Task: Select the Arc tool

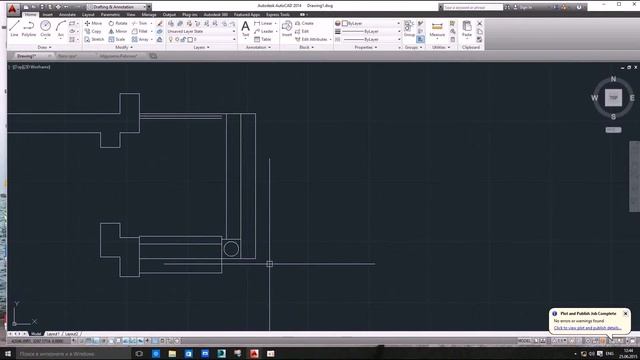Action: 60,29
